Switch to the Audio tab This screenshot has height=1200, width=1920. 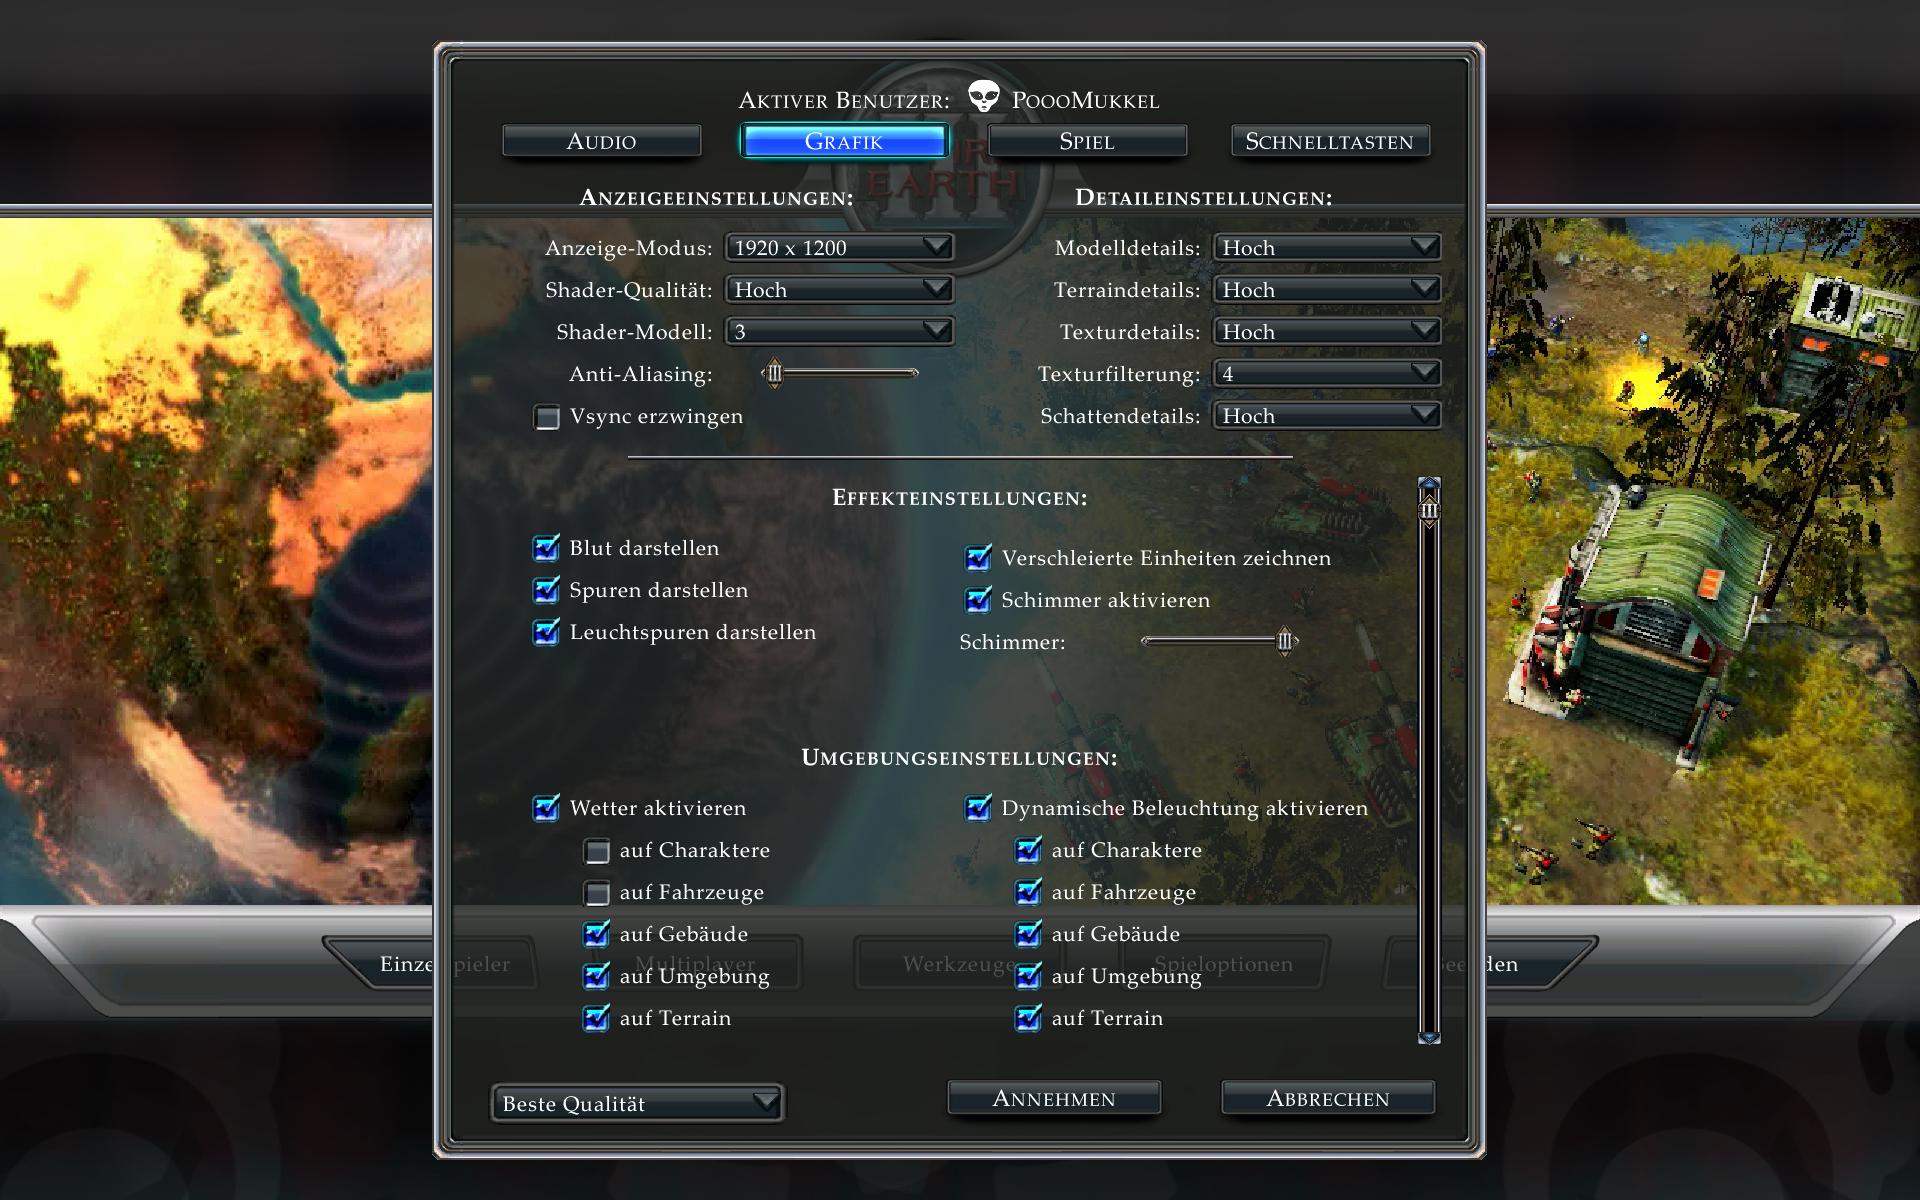tap(601, 141)
